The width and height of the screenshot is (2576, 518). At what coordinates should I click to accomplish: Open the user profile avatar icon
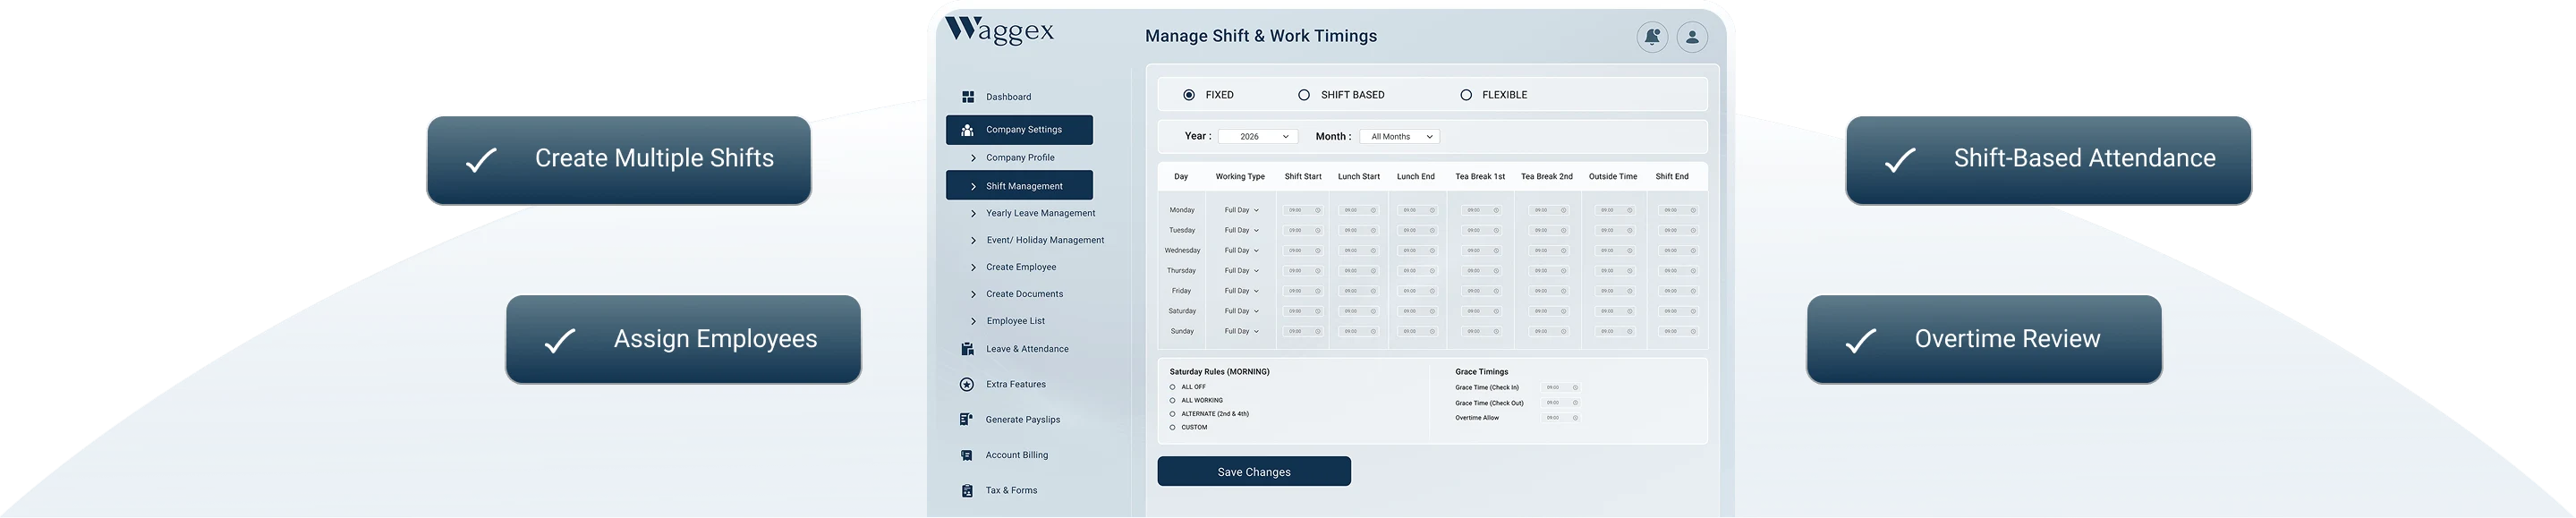pyautogui.click(x=1692, y=37)
